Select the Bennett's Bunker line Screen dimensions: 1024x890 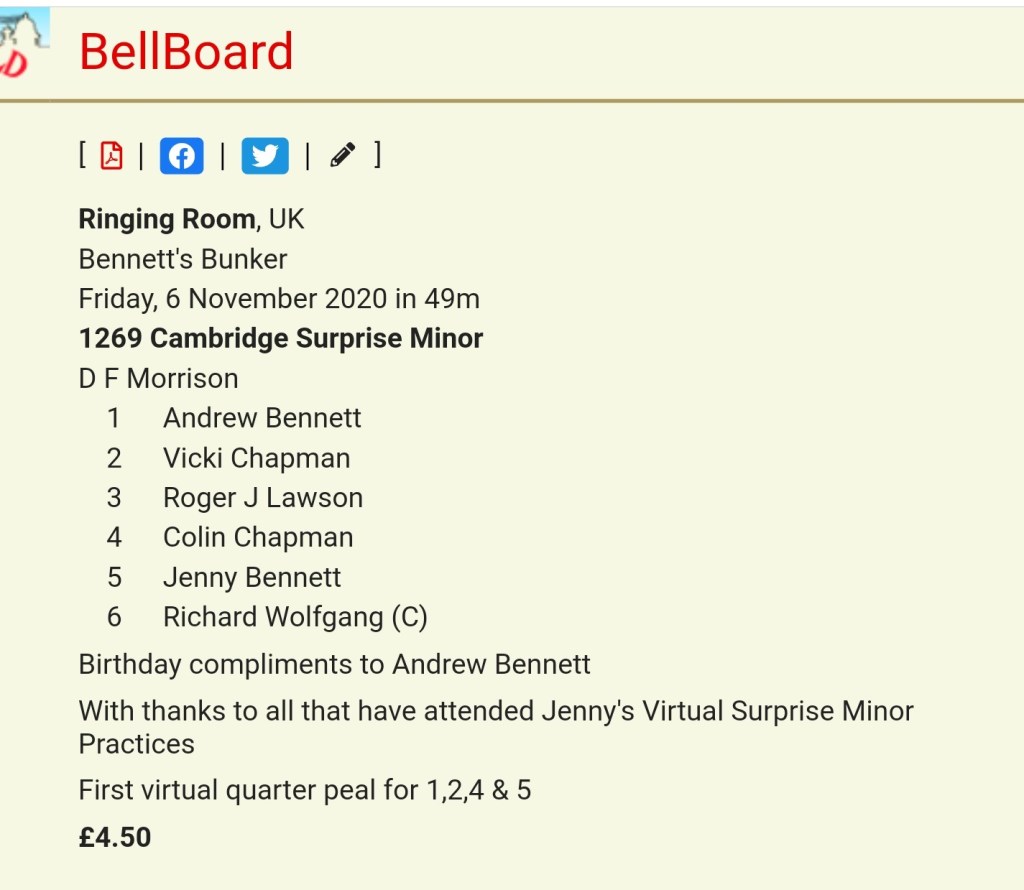pos(183,259)
